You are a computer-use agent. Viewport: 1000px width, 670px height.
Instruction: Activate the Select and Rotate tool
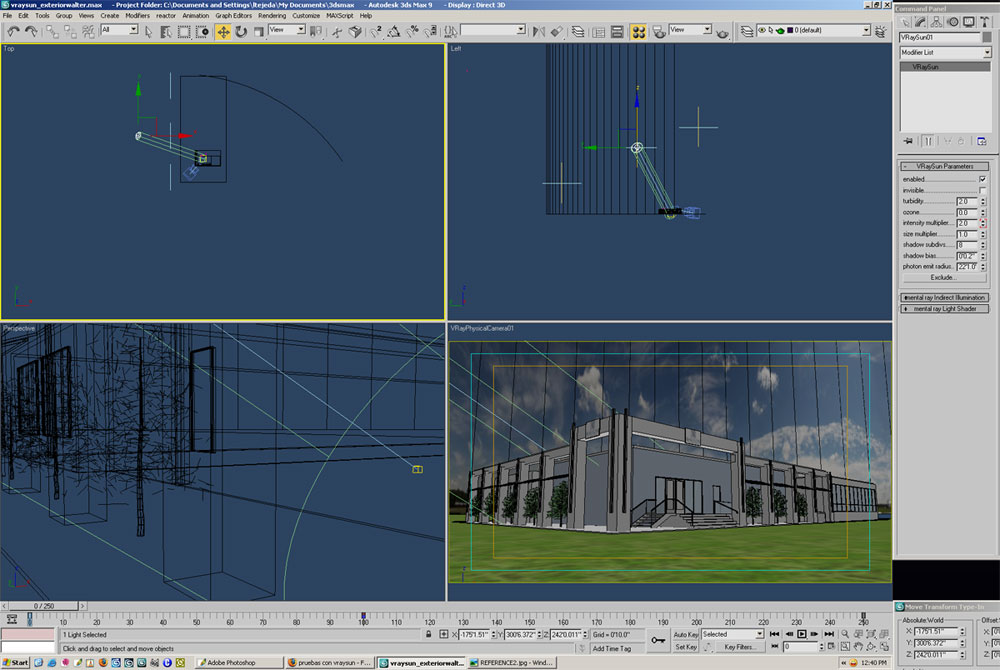pyautogui.click(x=241, y=31)
